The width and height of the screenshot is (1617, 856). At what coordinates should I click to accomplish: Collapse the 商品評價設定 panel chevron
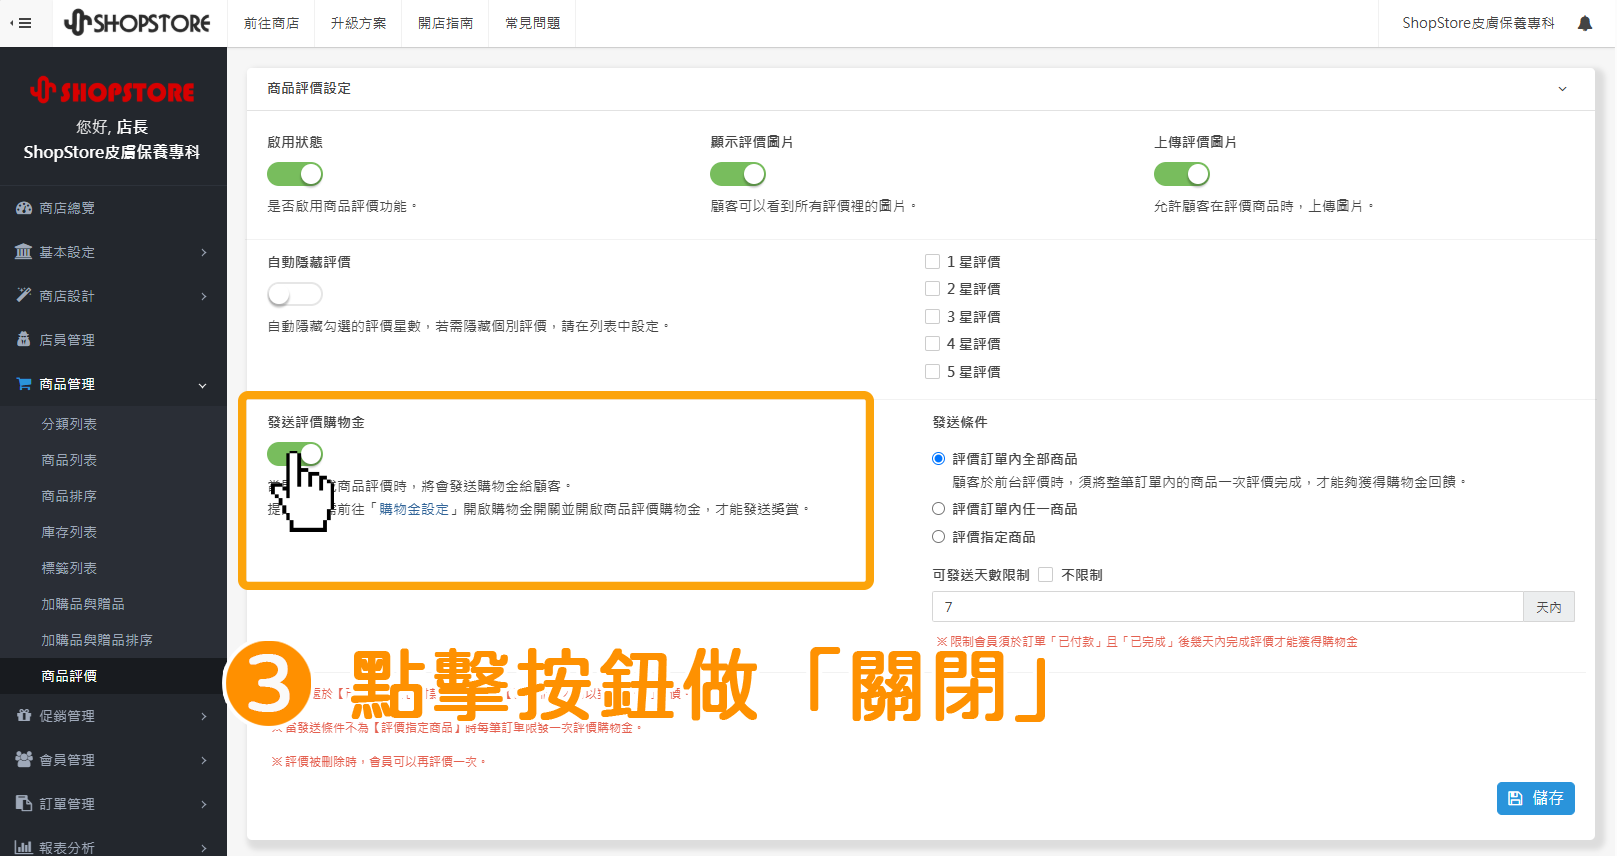pos(1563,89)
